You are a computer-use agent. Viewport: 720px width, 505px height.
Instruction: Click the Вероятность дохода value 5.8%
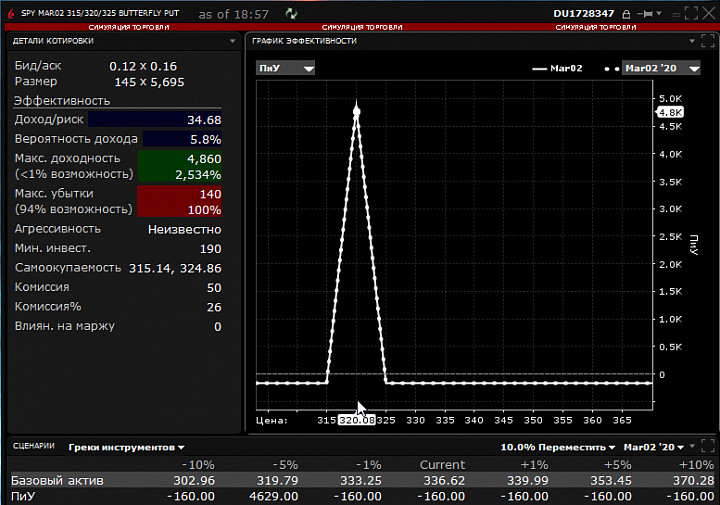206,140
